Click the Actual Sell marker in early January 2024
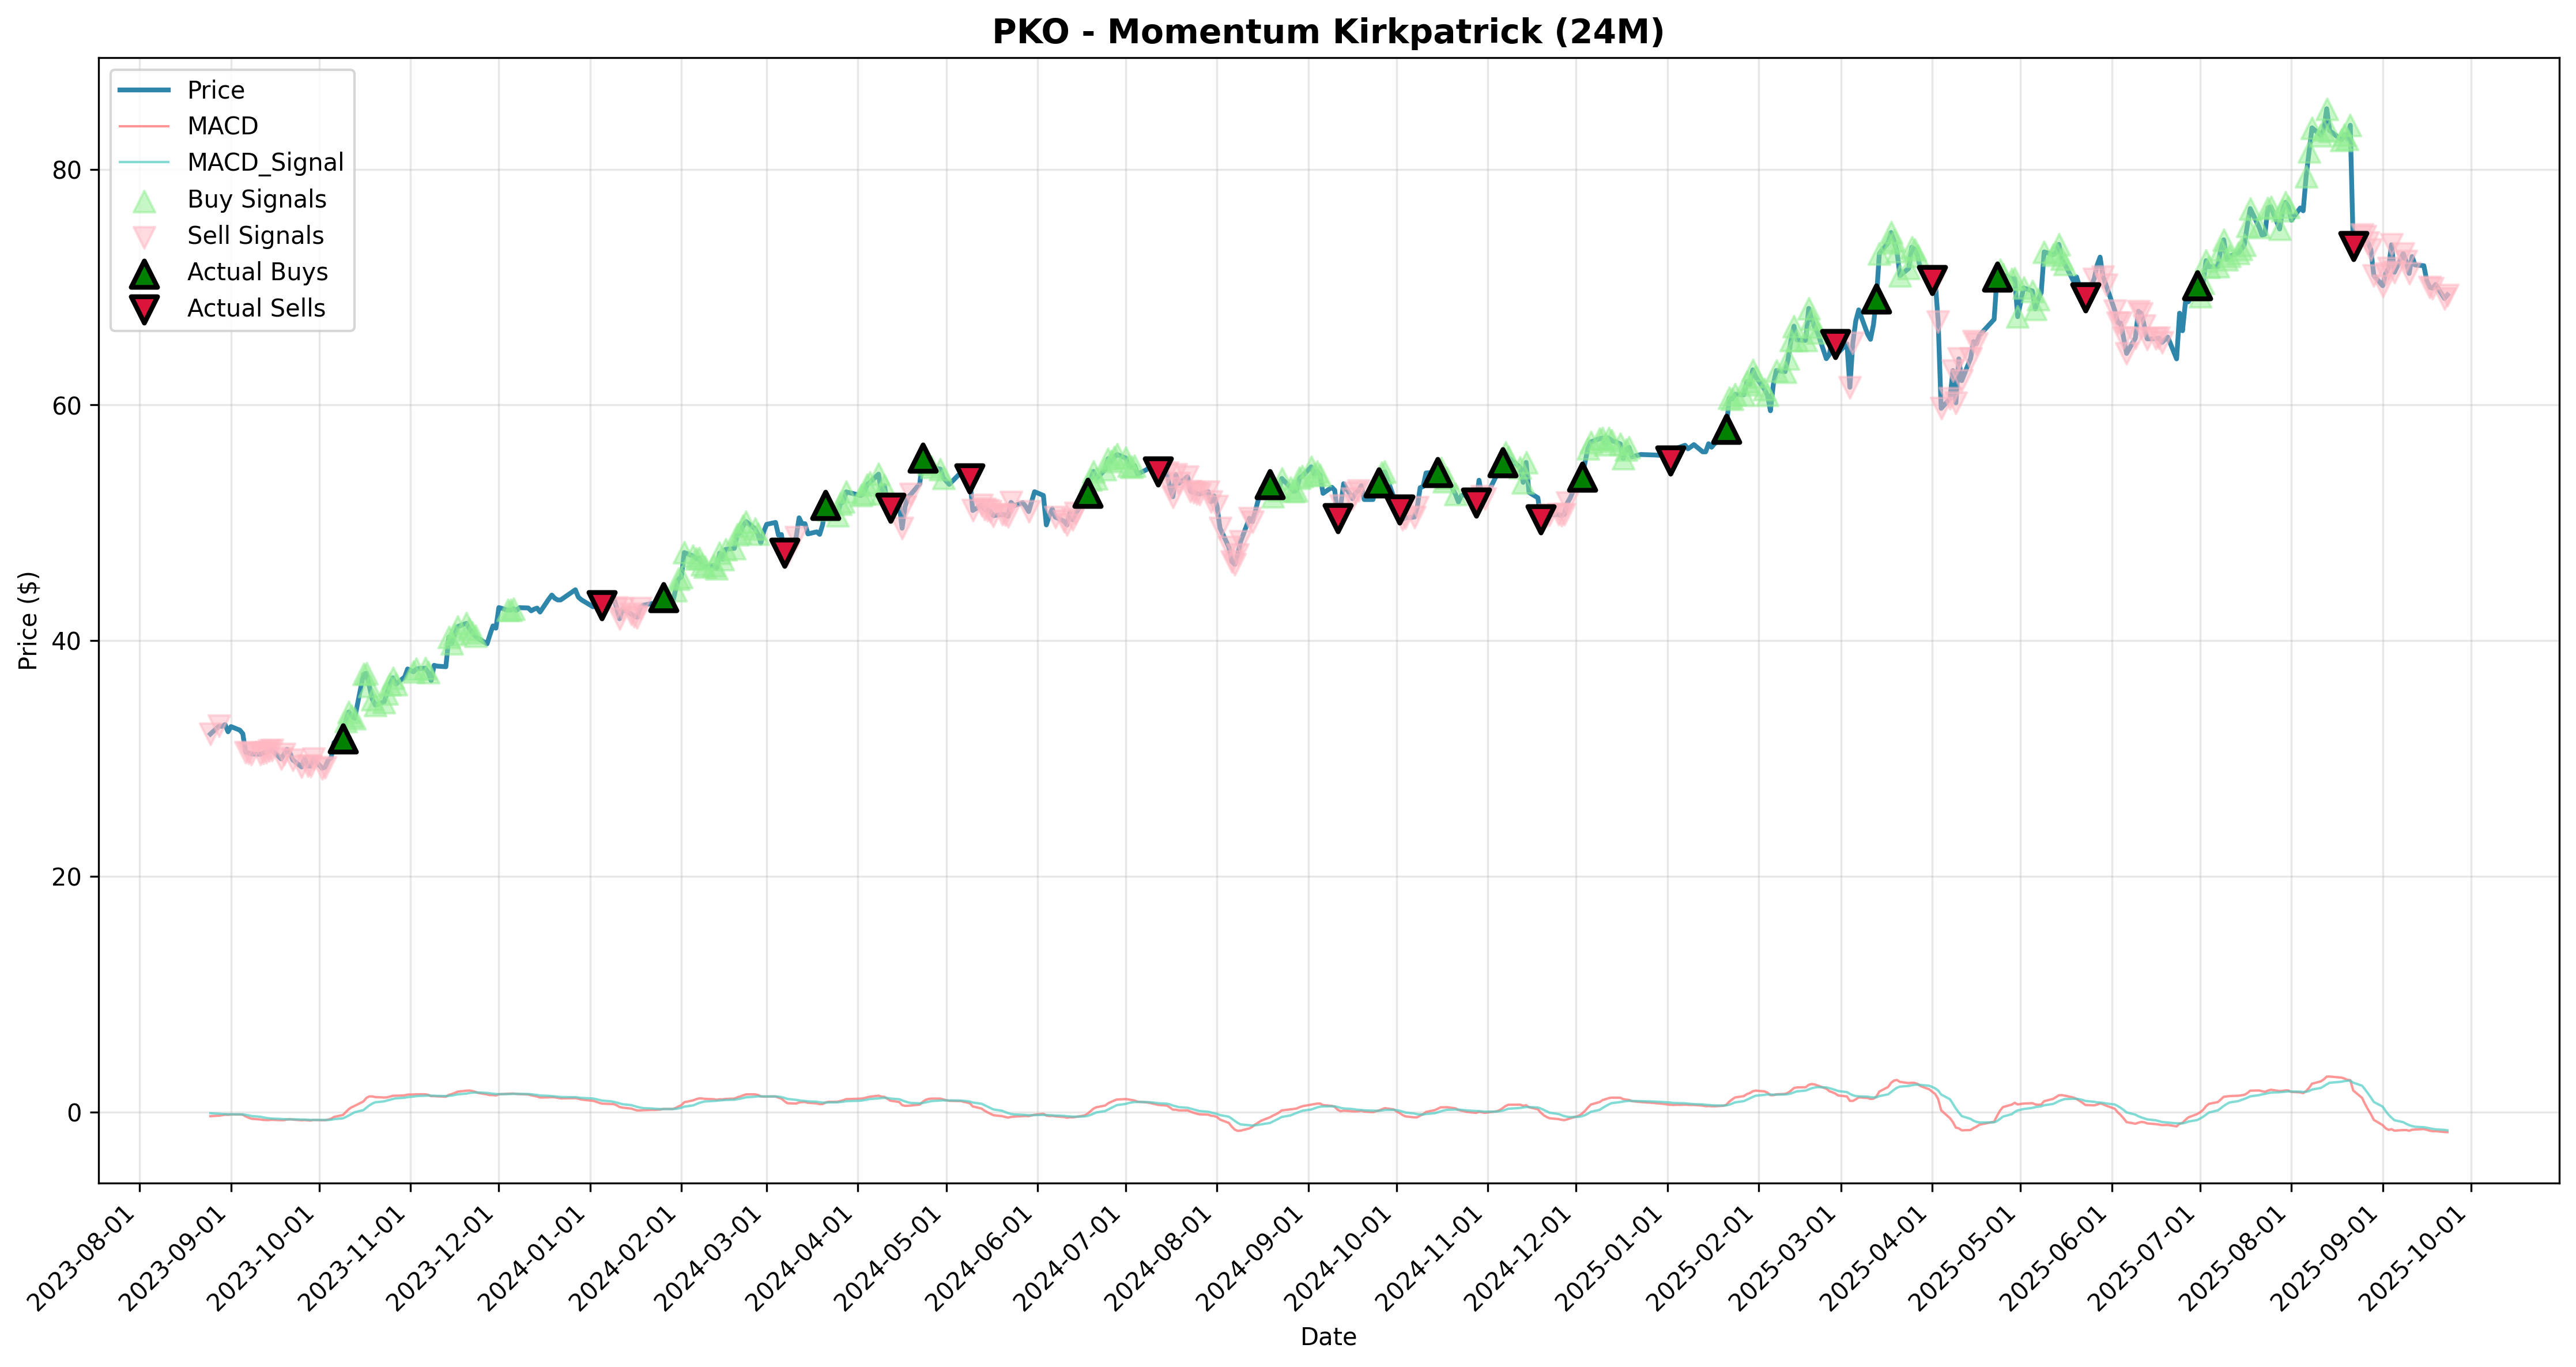 pos(602,604)
